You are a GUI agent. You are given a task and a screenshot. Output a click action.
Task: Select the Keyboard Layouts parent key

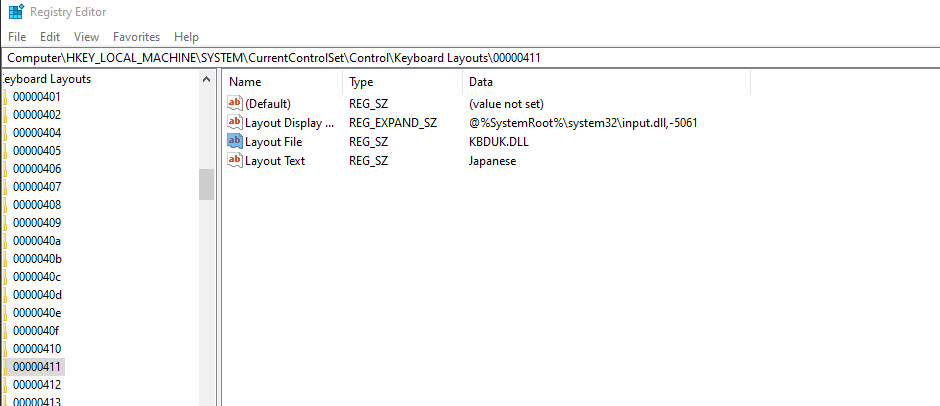tap(47, 79)
